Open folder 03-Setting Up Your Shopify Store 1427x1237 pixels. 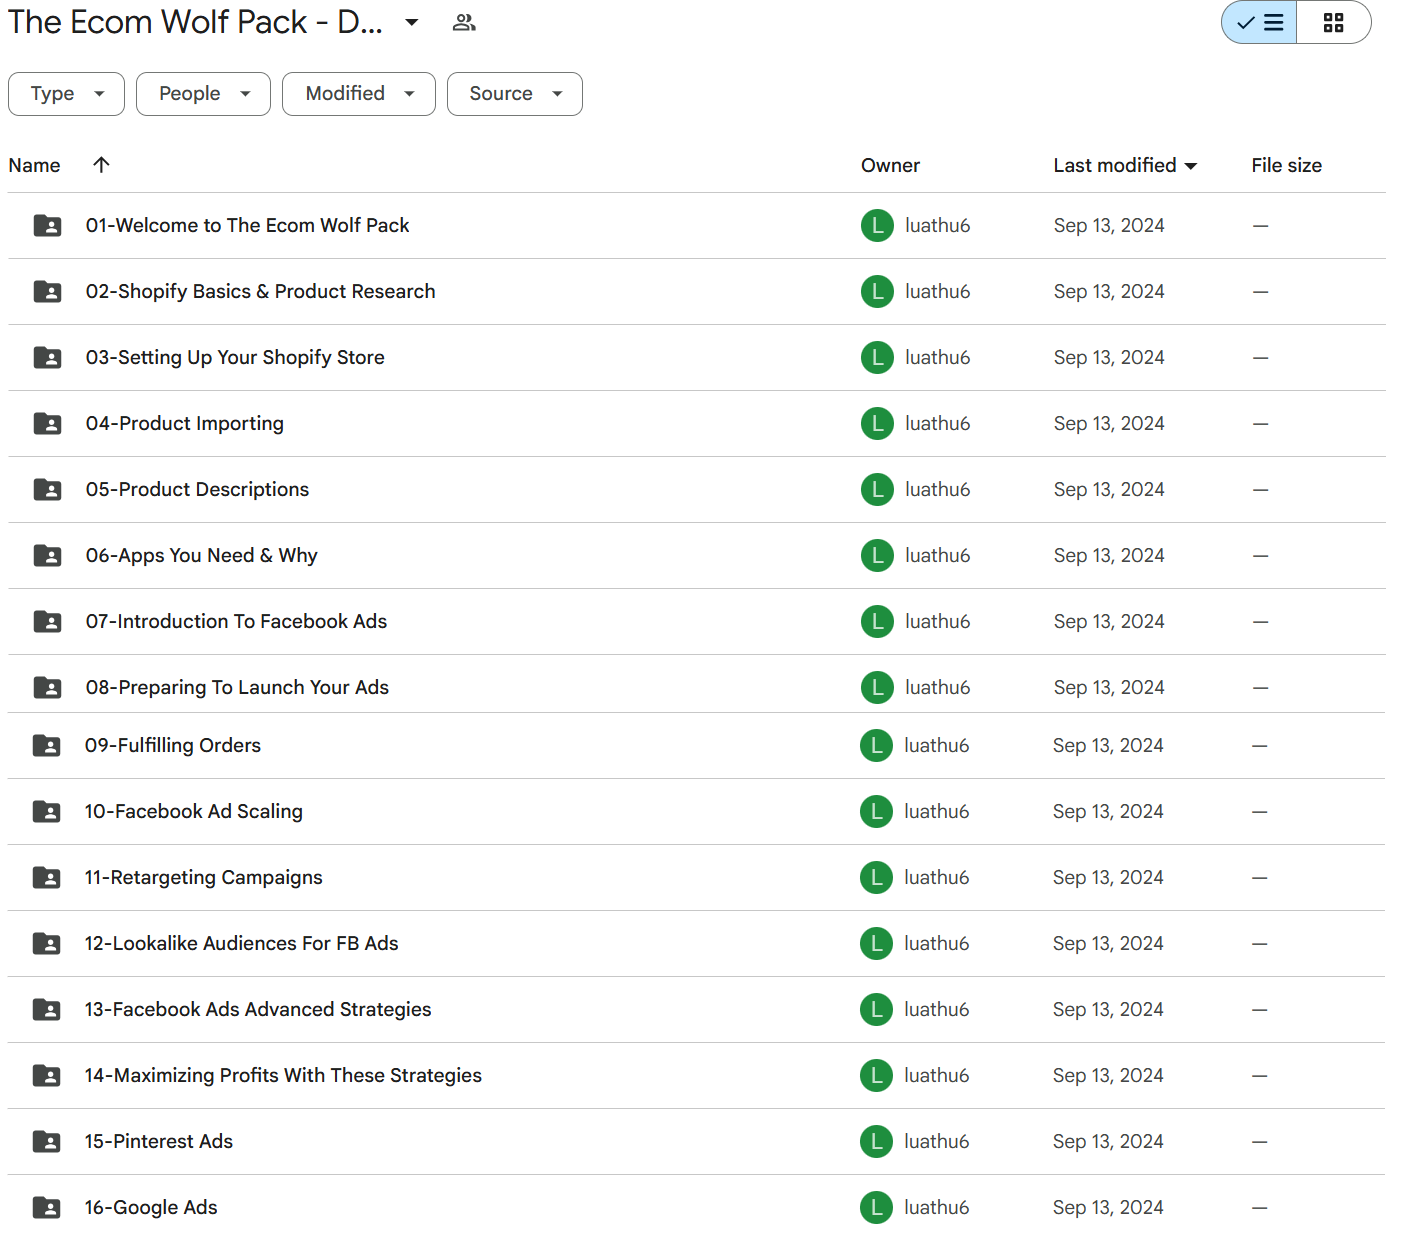(235, 357)
